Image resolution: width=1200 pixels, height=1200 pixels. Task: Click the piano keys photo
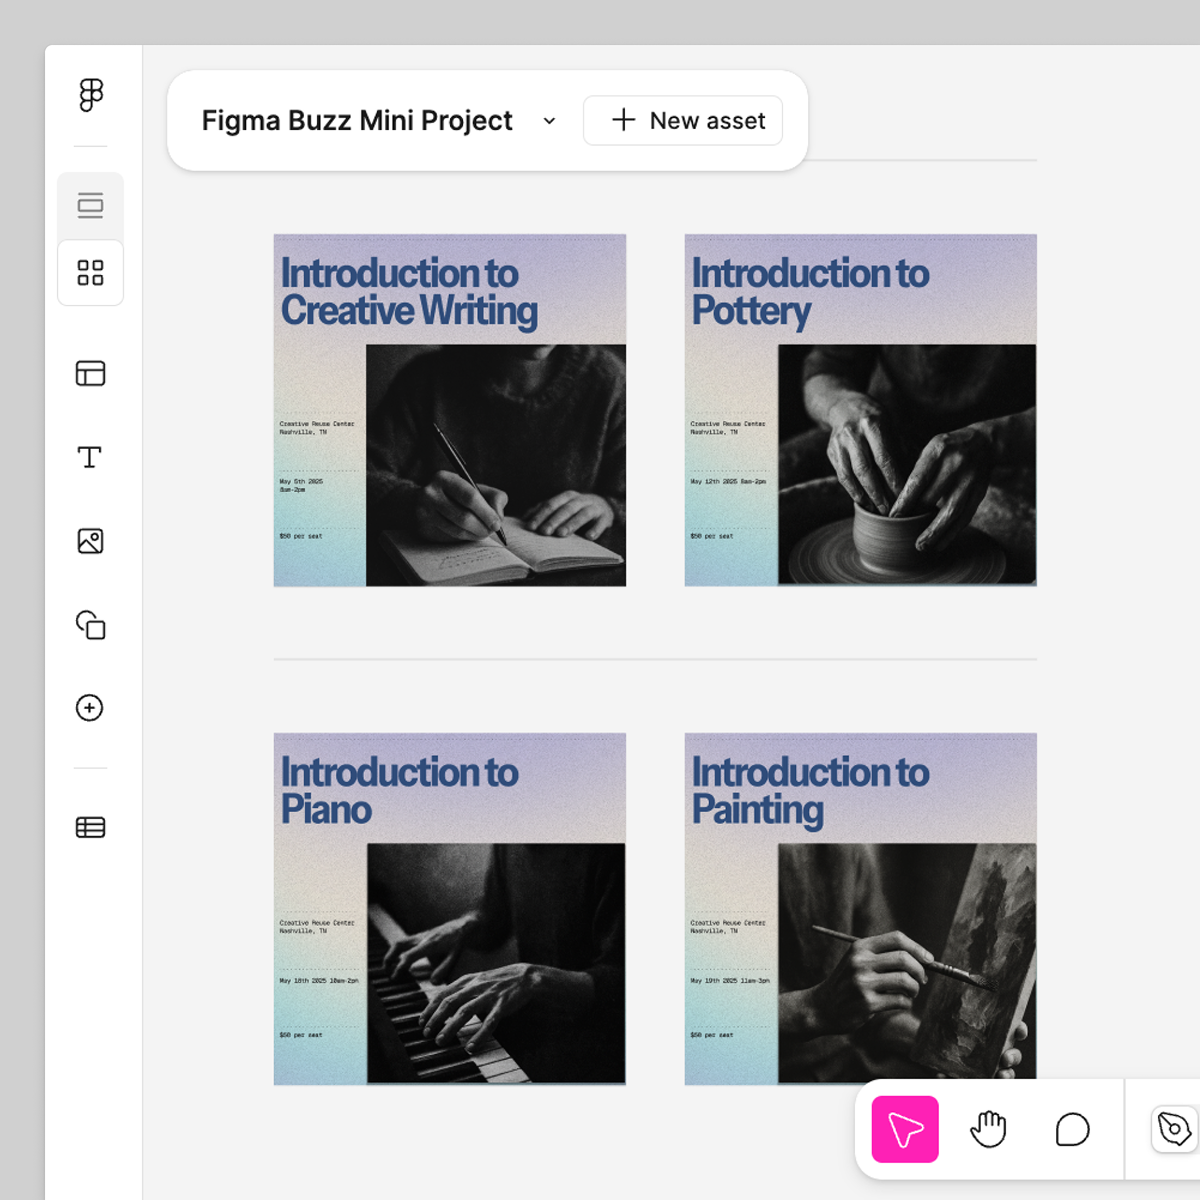(496, 963)
